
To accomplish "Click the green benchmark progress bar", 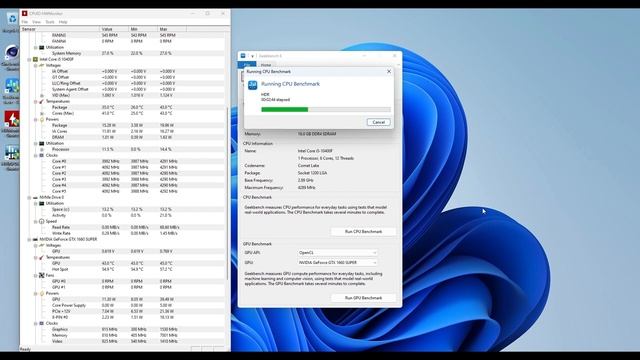I will click(x=326, y=109).
